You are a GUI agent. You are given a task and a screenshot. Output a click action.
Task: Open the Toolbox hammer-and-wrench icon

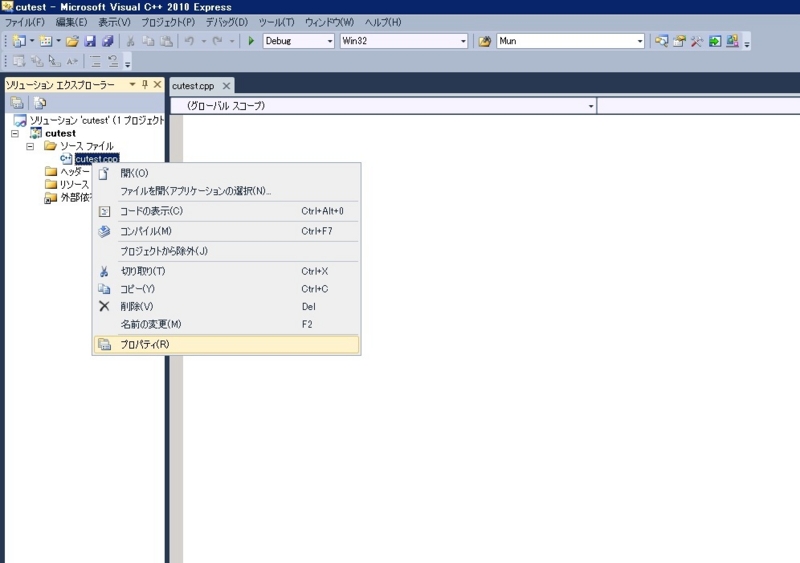click(697, 41)
